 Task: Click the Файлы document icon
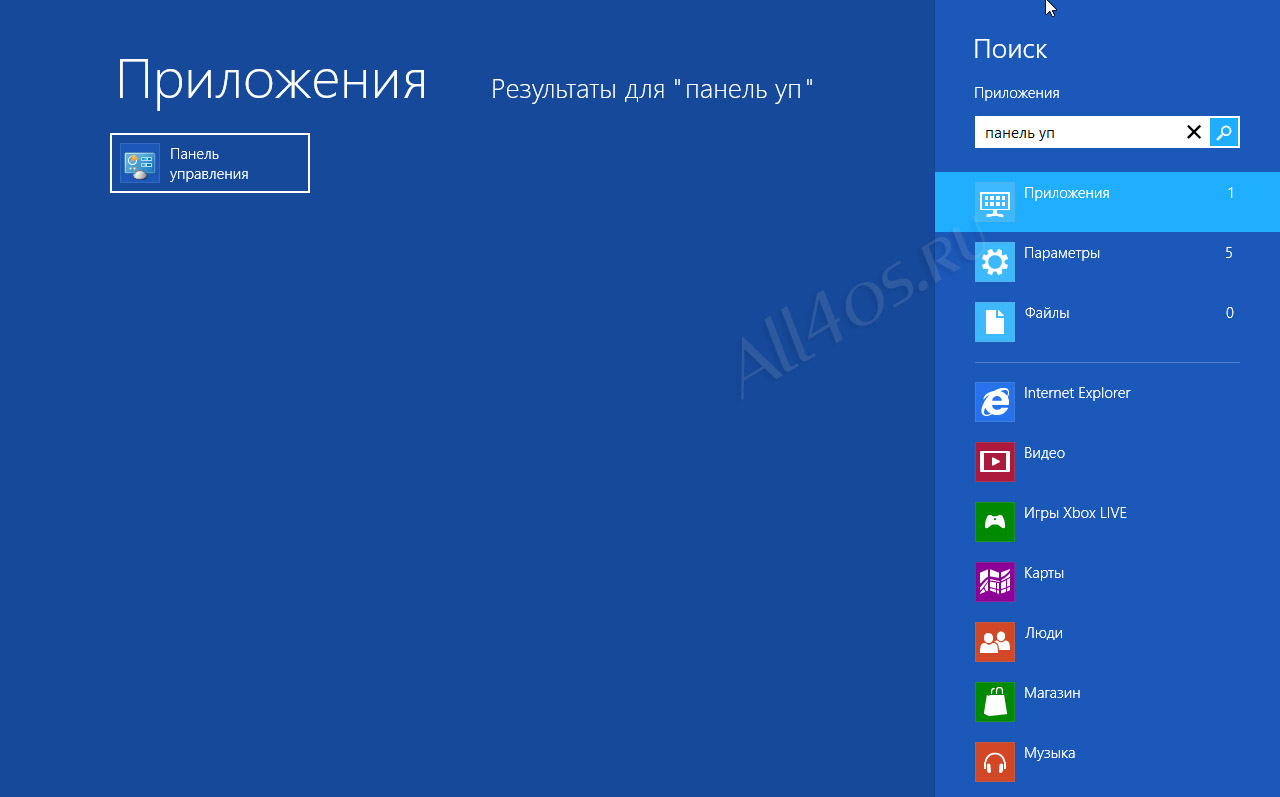[x=994, y=322]
